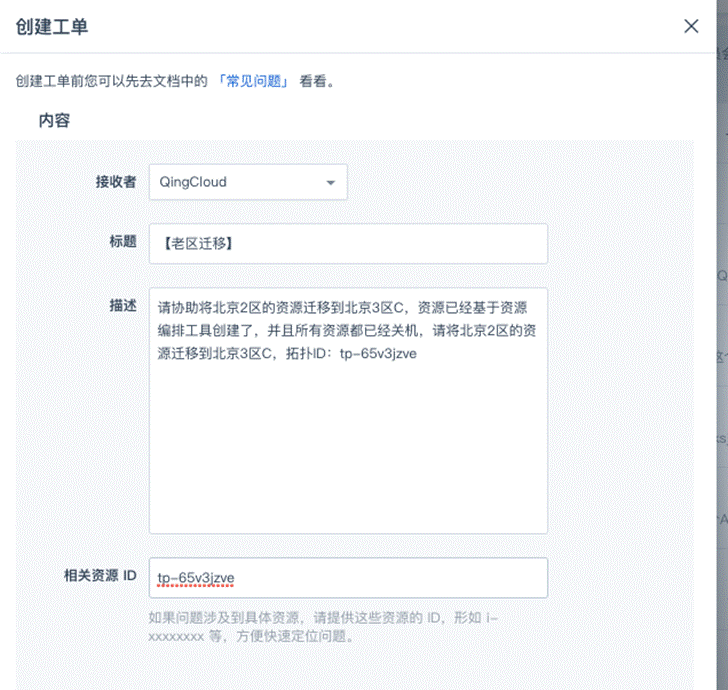Viewport: 728px width, 690px height.
Task: Focus the 标题 input field
Action: click(347, 243)
